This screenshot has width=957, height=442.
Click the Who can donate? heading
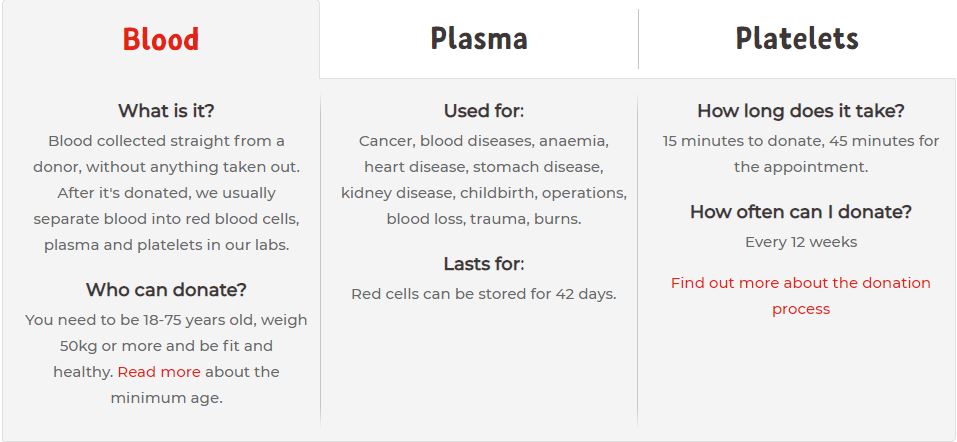point(166,289)
